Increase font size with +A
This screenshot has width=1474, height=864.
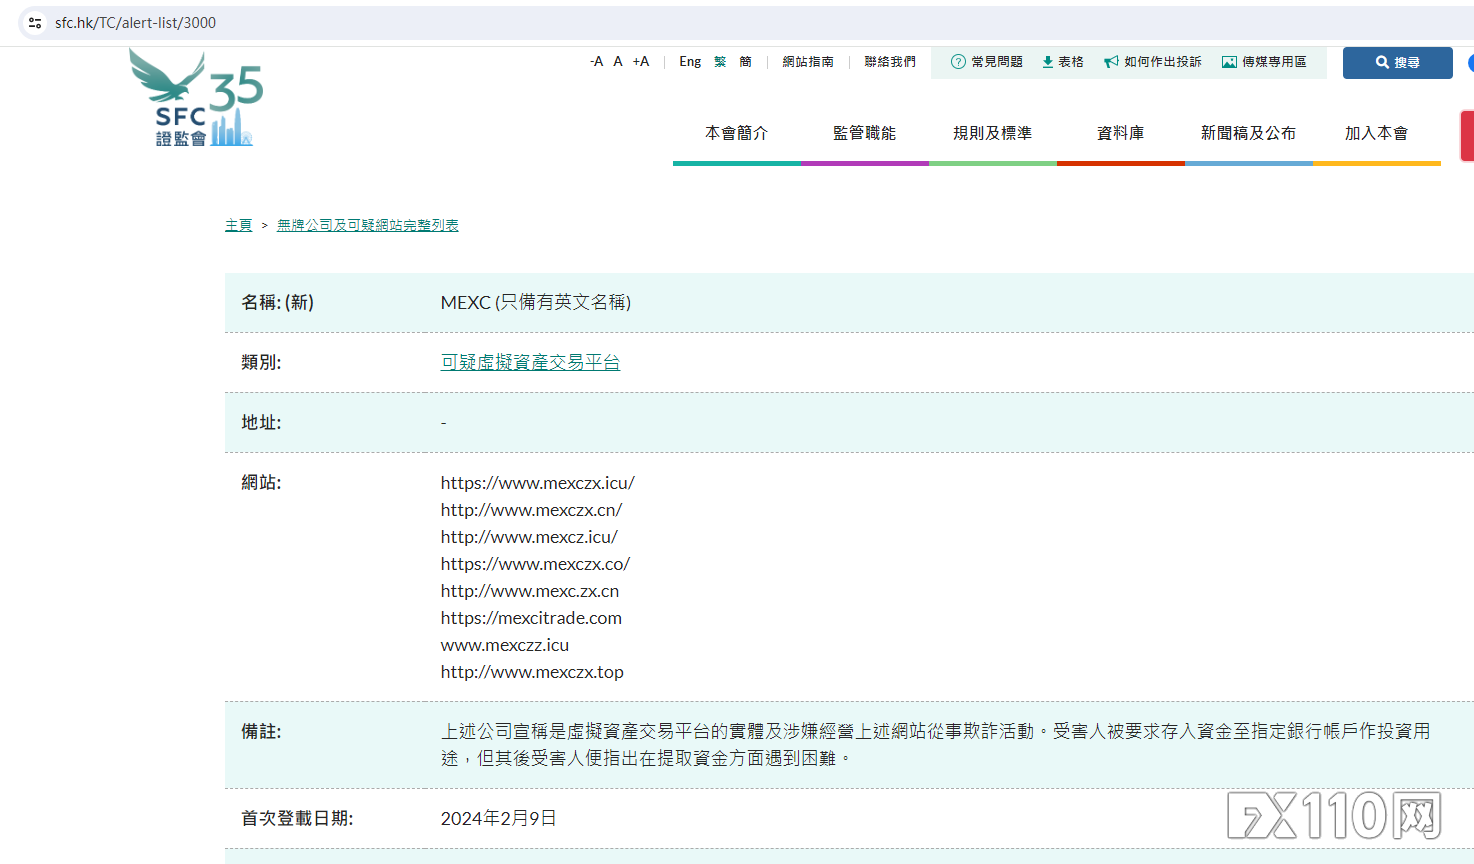click(641, 62)
